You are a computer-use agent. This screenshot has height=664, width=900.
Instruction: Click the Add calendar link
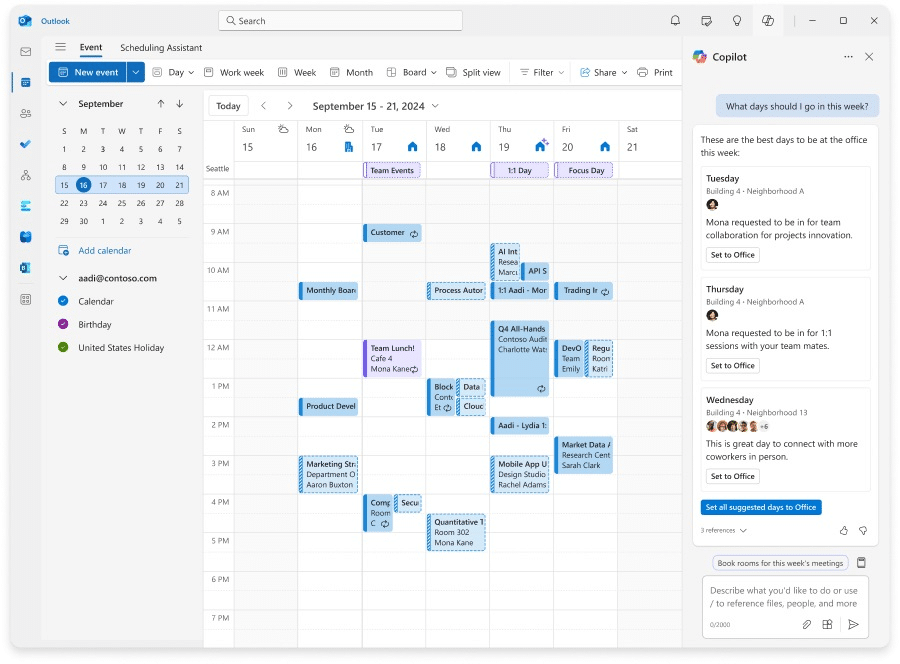coord(104,251)
